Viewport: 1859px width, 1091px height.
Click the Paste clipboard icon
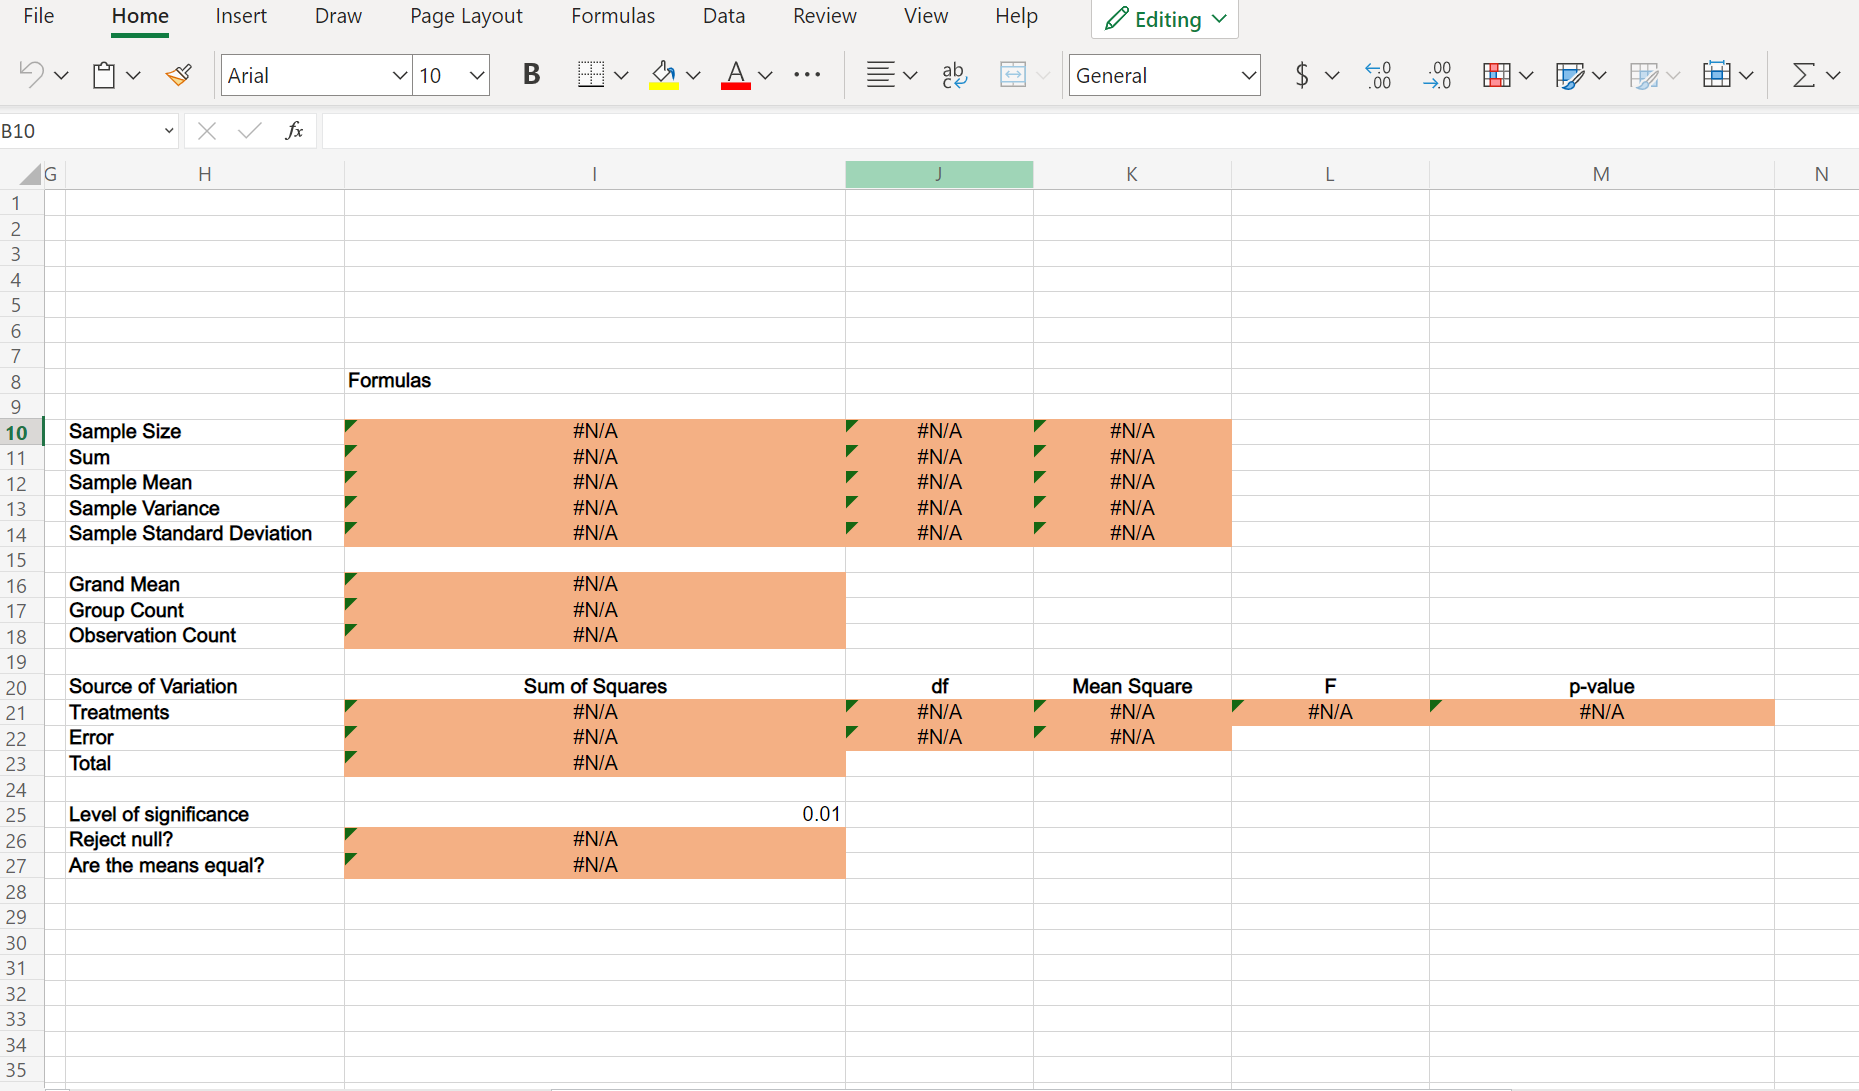coord(103,75)
